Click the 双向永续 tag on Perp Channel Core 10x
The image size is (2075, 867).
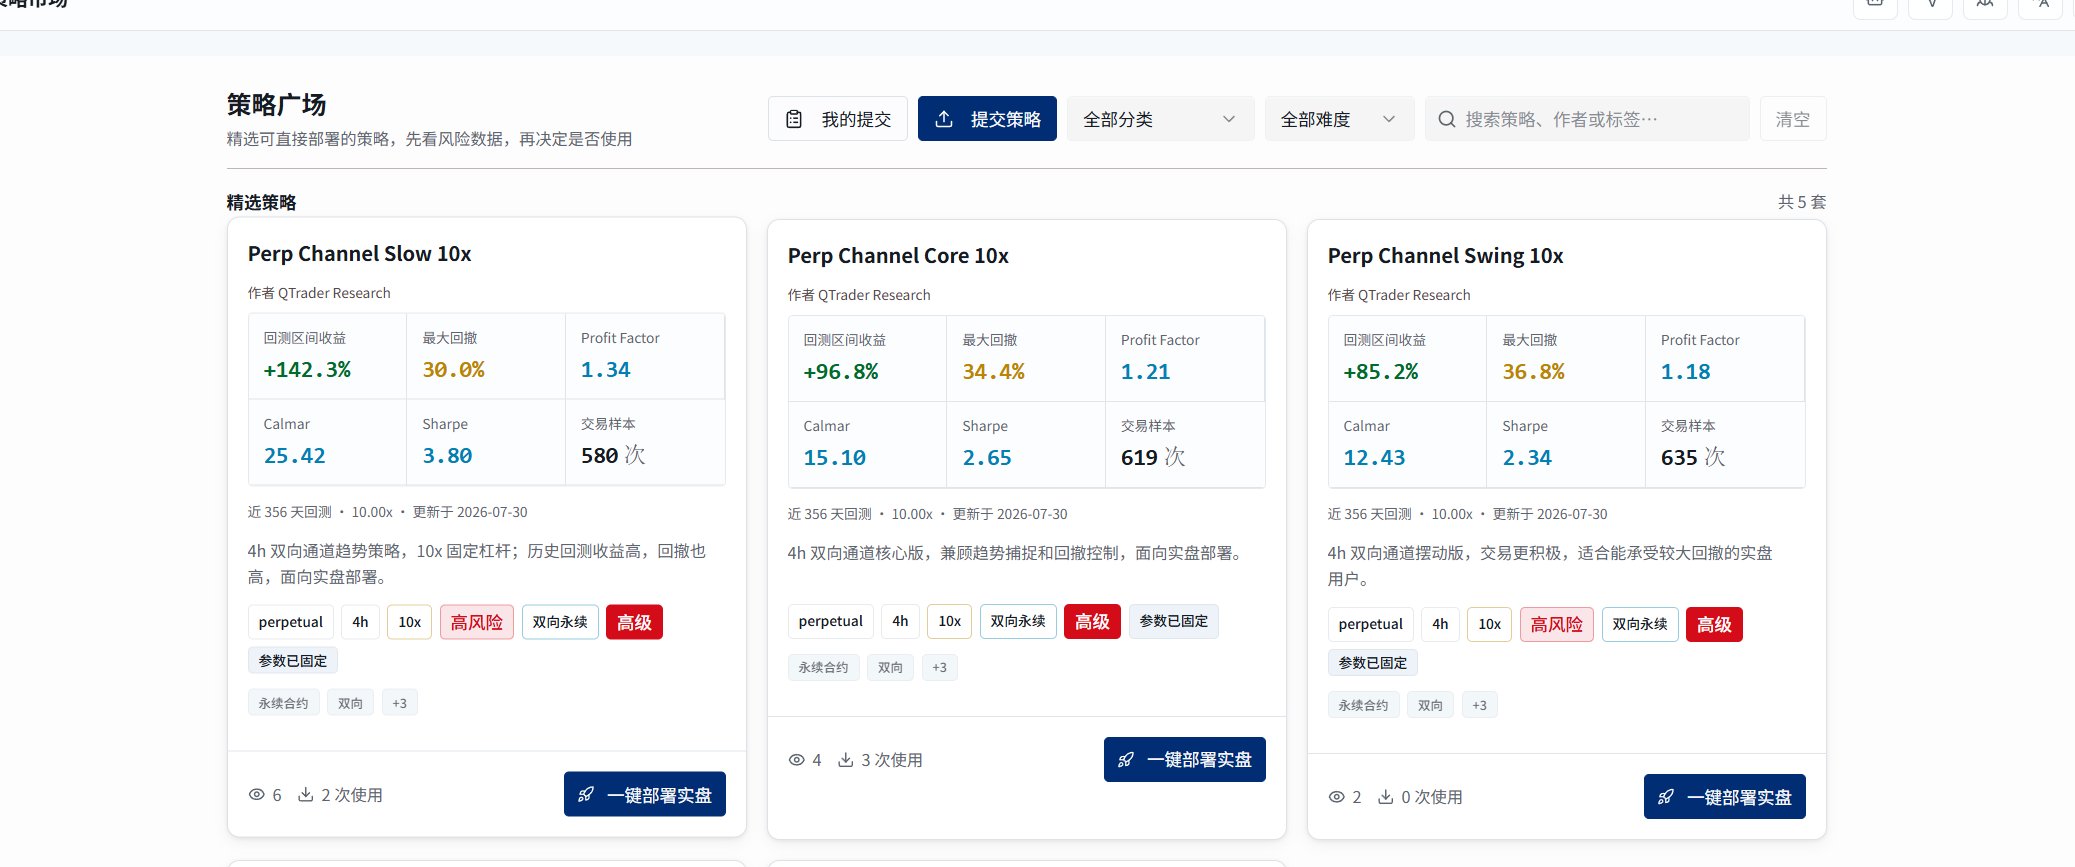click(x=1018, y=621)
